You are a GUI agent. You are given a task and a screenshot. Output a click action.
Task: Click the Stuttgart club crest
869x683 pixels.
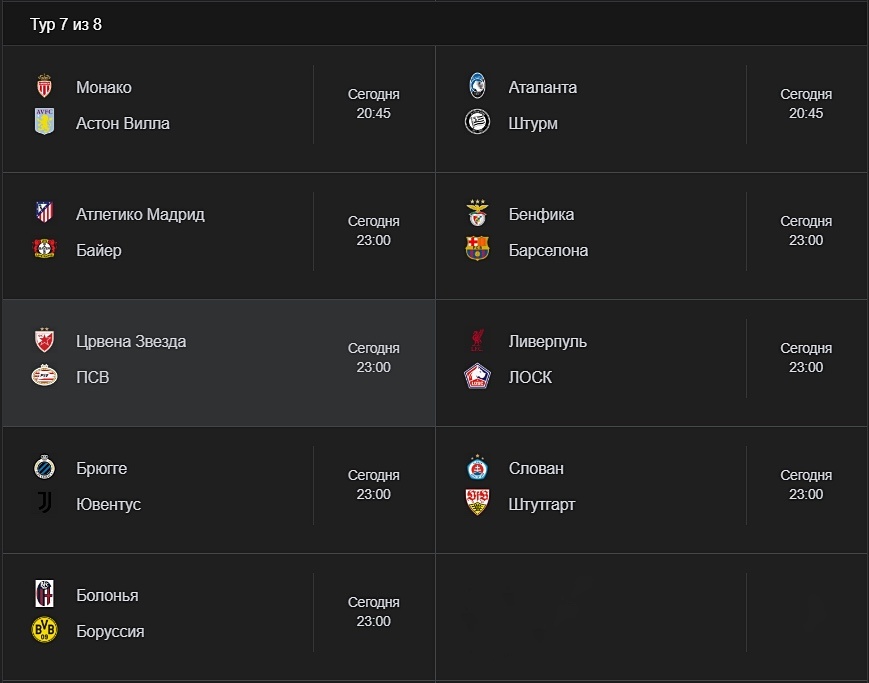(477, 504)
